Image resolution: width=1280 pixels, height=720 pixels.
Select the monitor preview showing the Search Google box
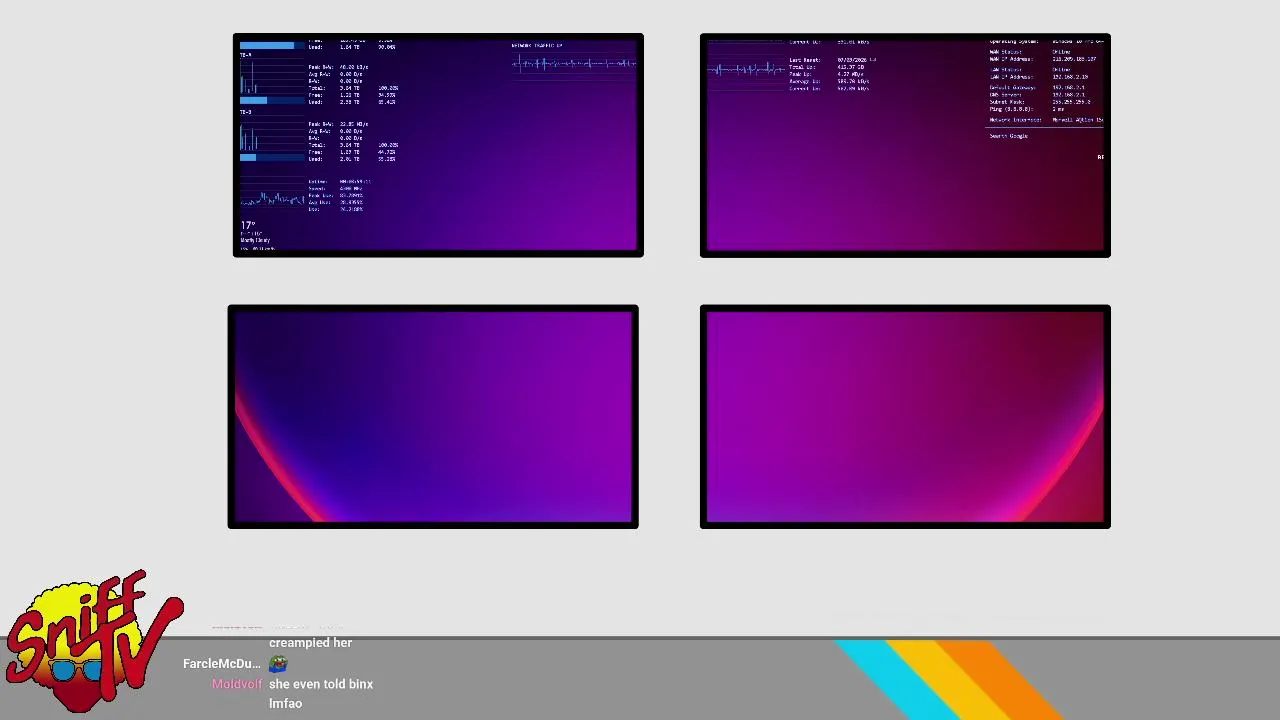[x=905, y=145]
